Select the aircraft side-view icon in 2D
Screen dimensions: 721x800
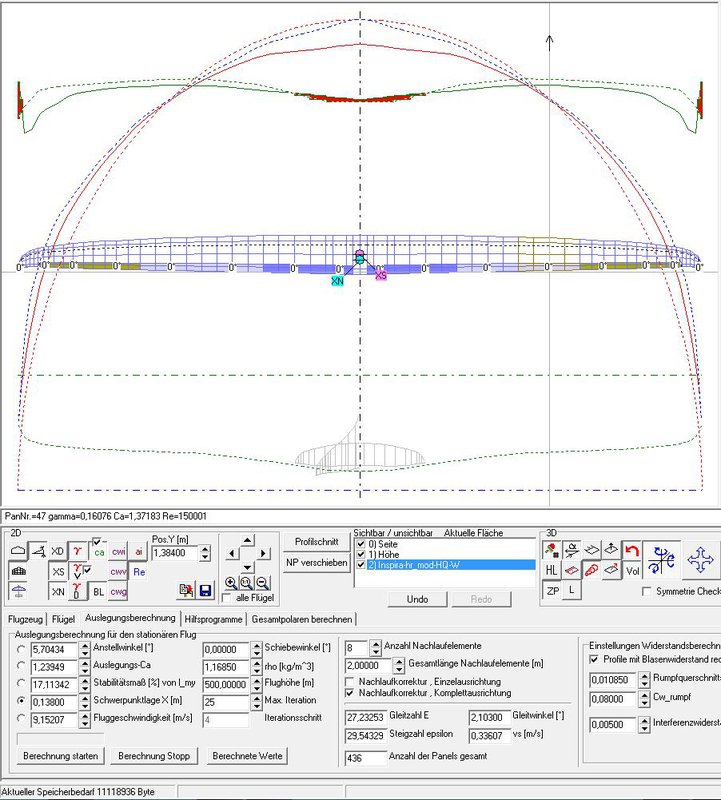[x=38, y=551]
